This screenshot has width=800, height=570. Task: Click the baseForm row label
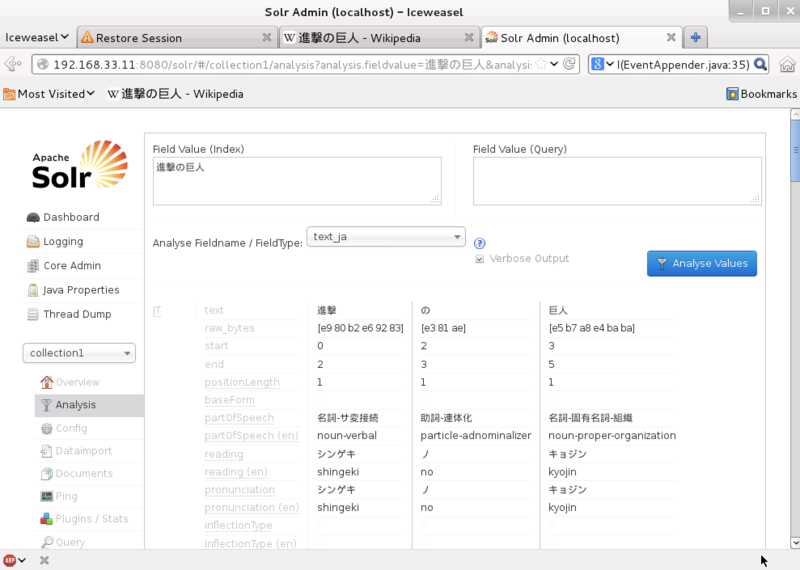[x=230, y=400]
